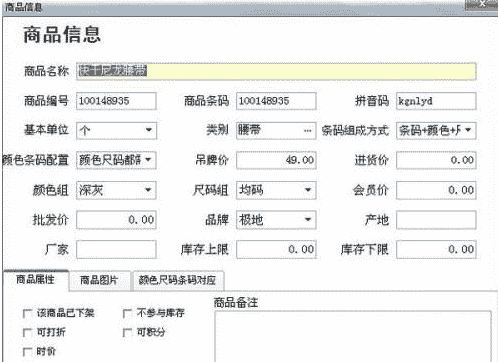This screenshot has height=362, width=498.
Task: Switch to the 商品属性 tab
Action: click(36, 280)
